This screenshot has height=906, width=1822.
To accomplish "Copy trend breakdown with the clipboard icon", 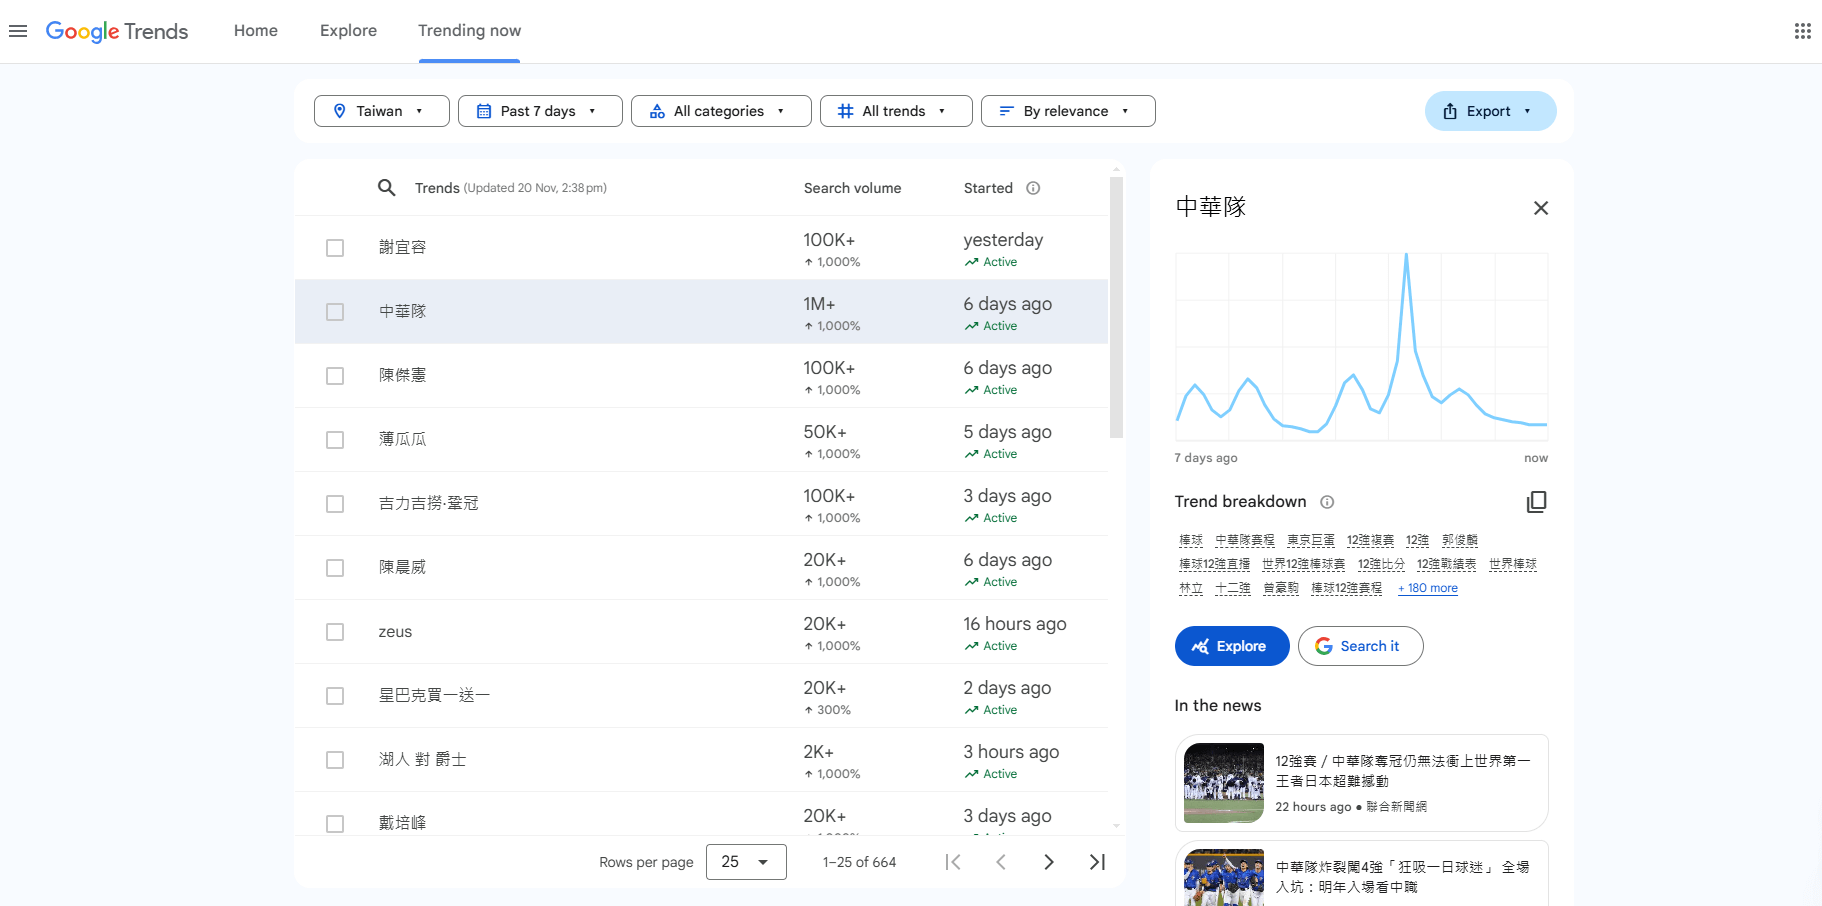I will point(1537,502).
